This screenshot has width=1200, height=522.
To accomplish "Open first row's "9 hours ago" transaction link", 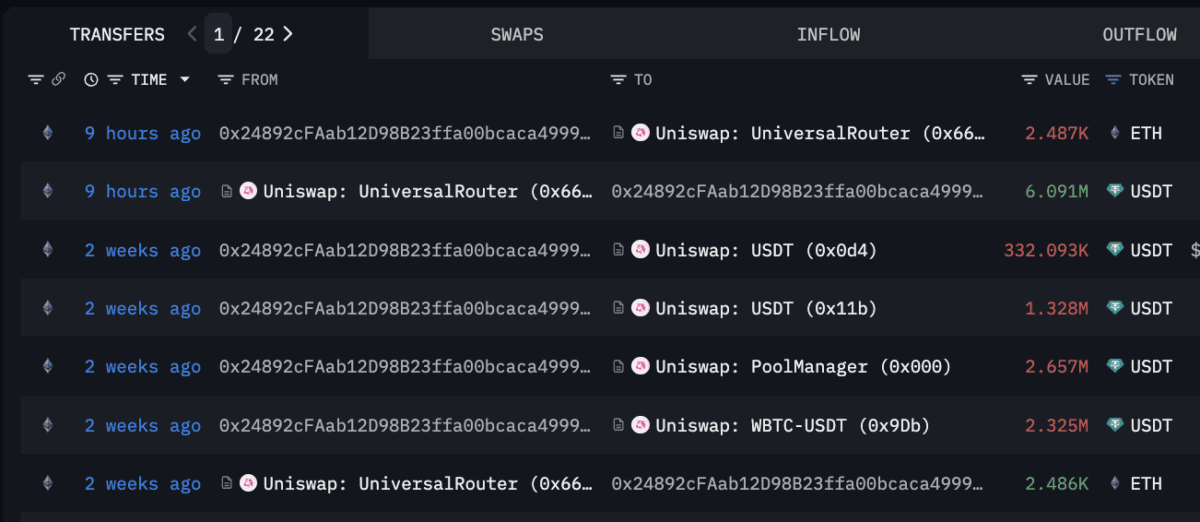I will (142, 133).
